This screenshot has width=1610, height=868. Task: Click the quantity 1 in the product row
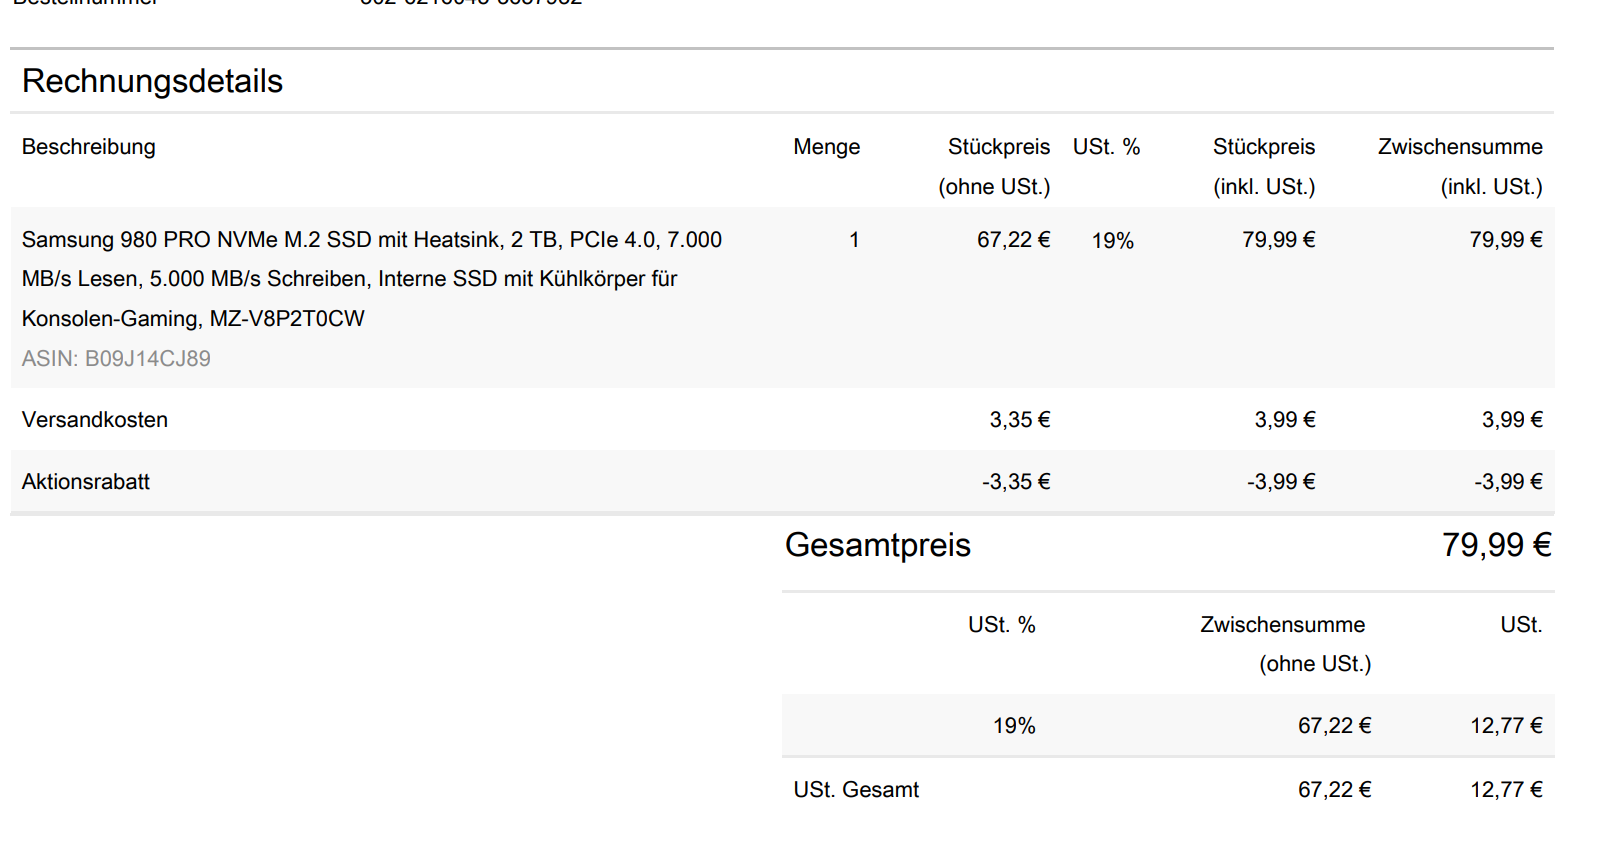coord(854,240)
